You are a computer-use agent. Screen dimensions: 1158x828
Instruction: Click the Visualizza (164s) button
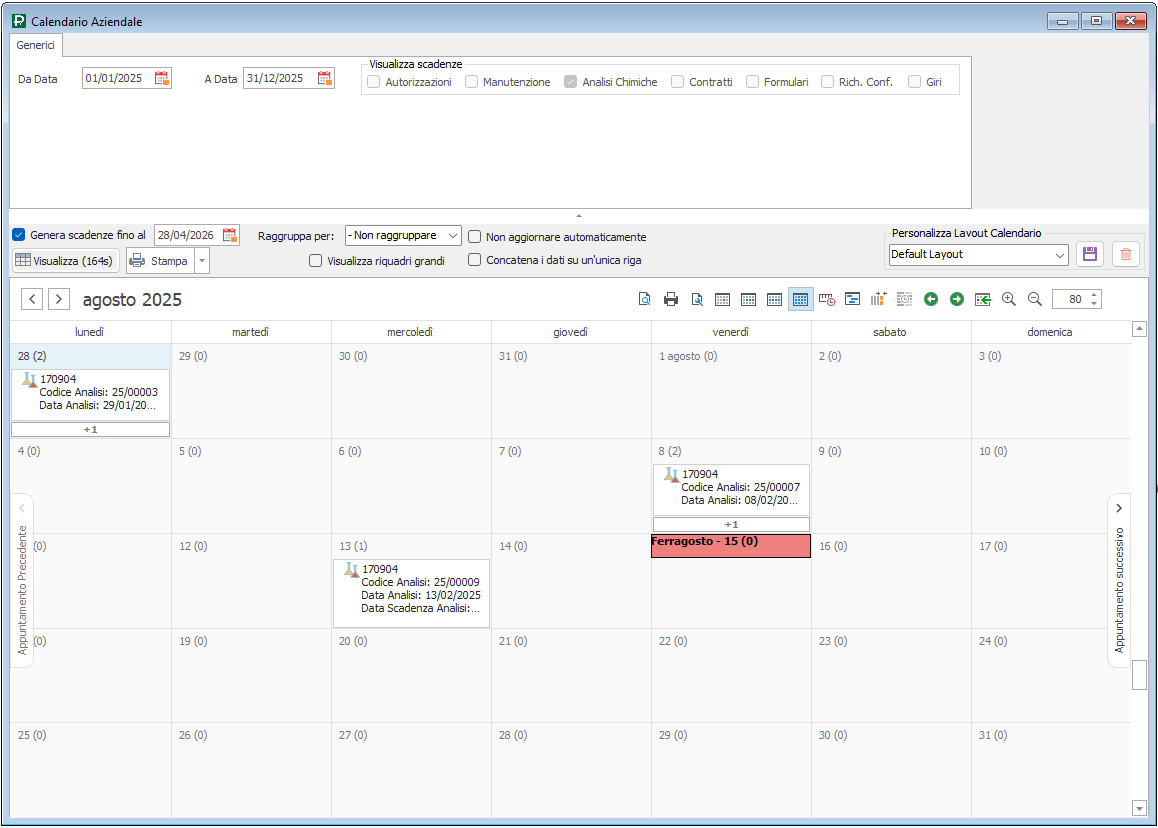pos(66,261)
